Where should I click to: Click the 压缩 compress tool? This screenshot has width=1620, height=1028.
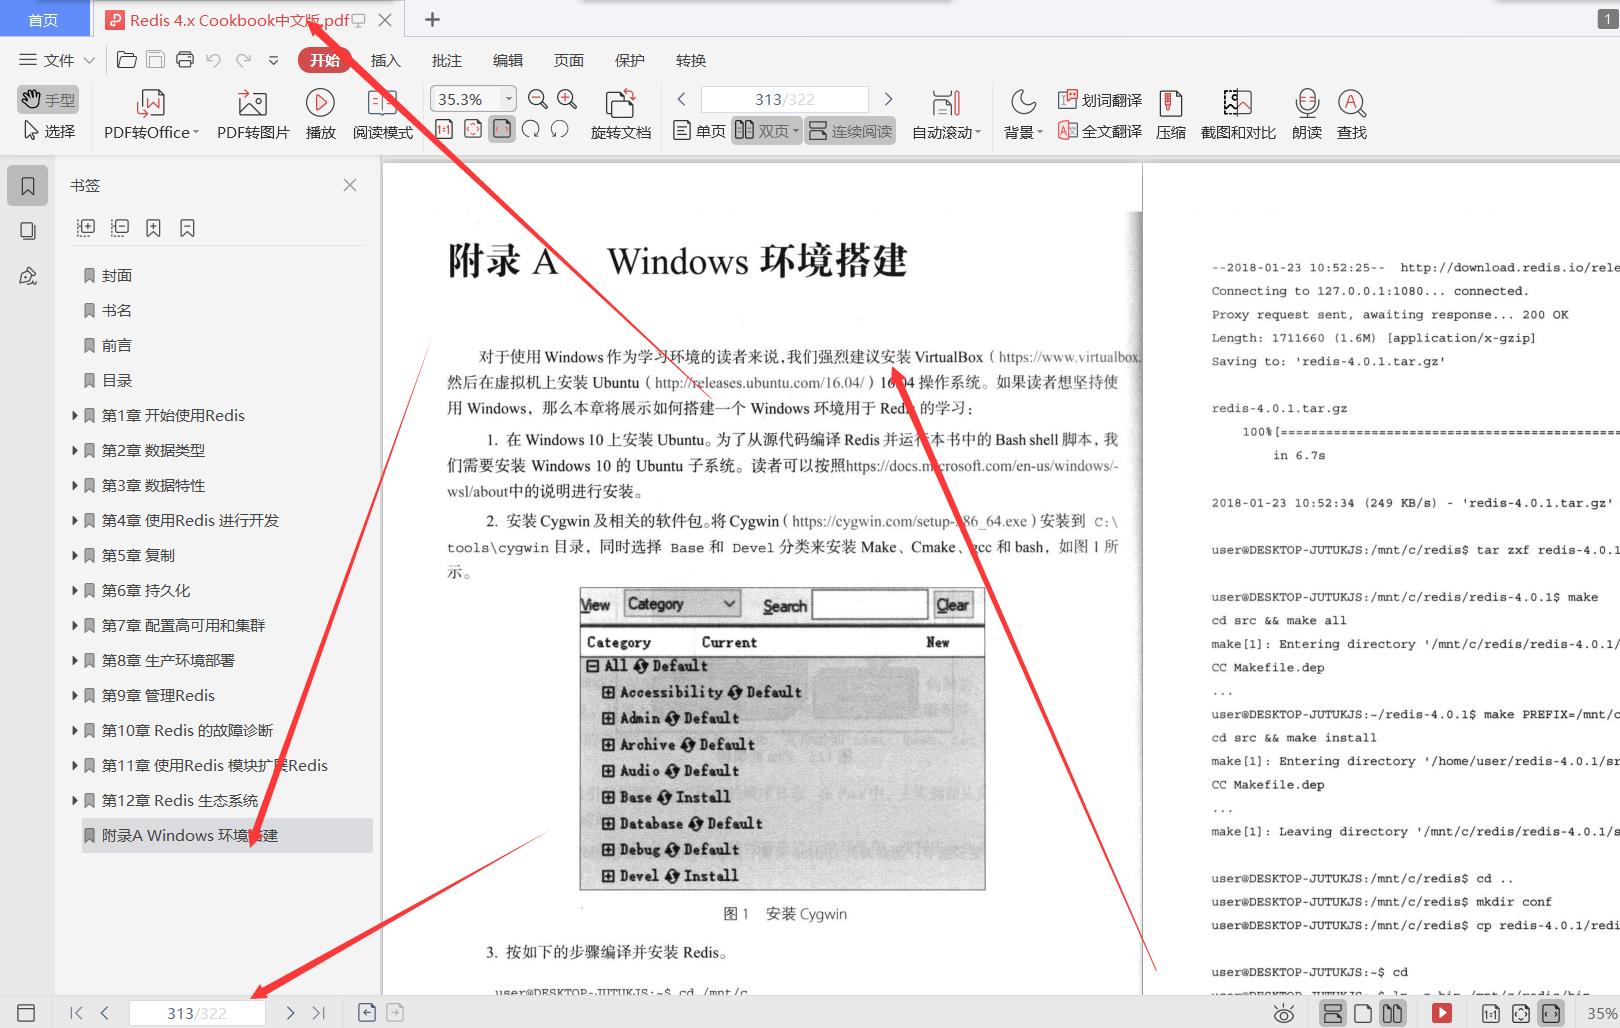[x=1171, y=115]
